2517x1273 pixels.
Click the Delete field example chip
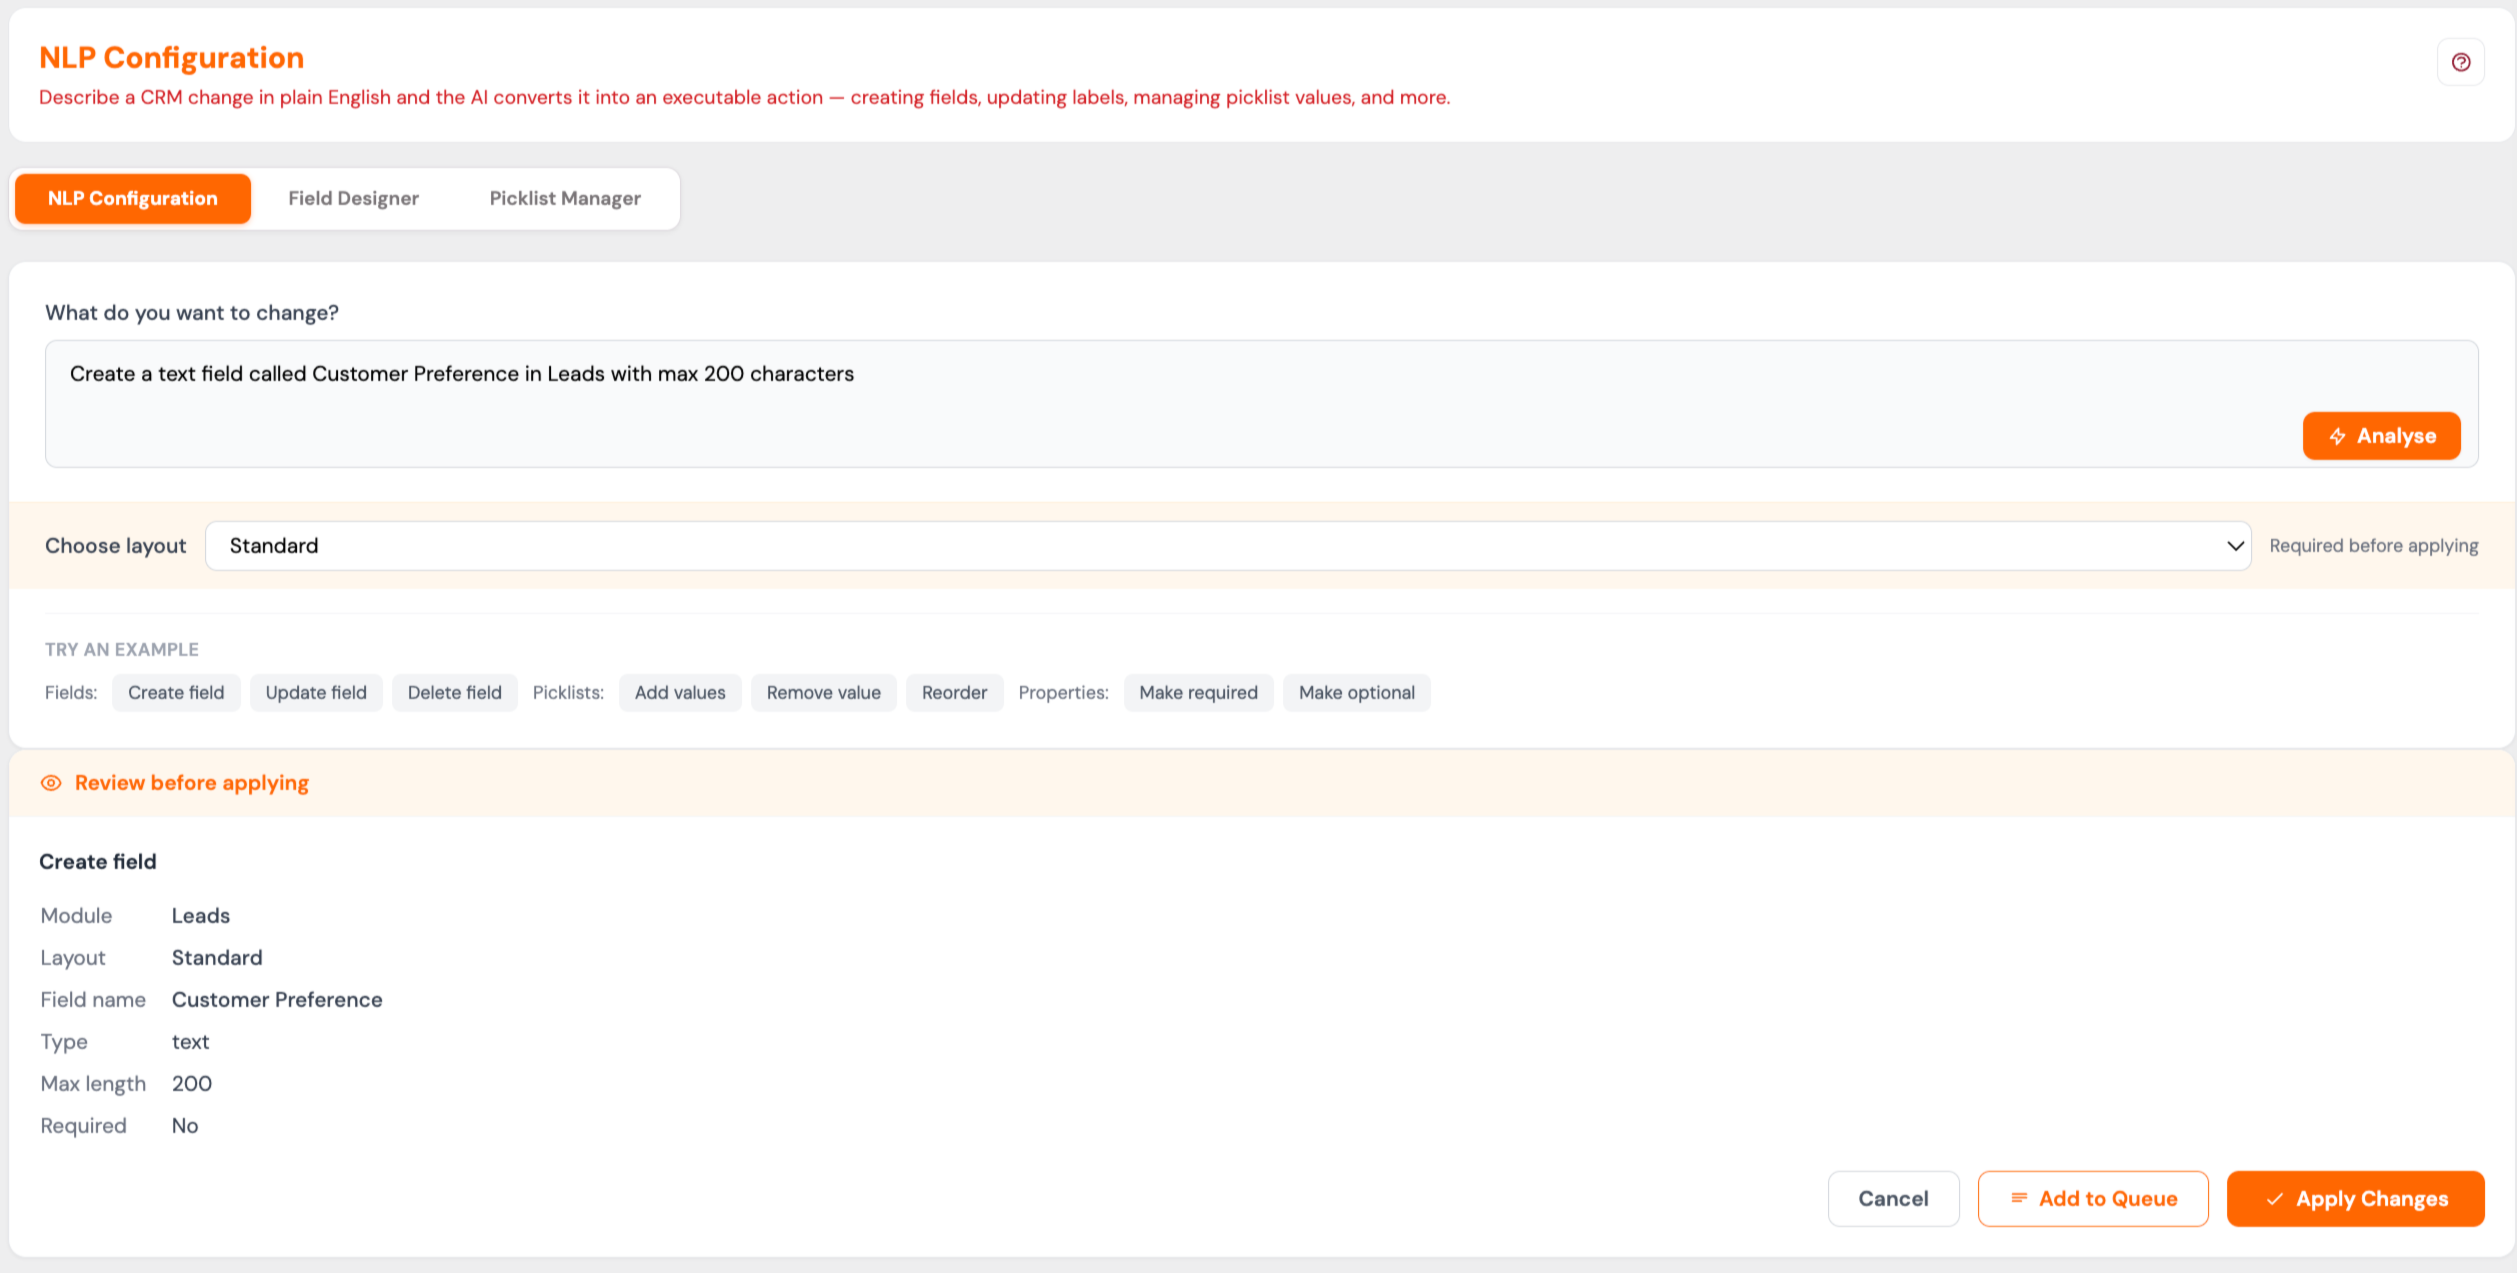[x=454, y=692]
